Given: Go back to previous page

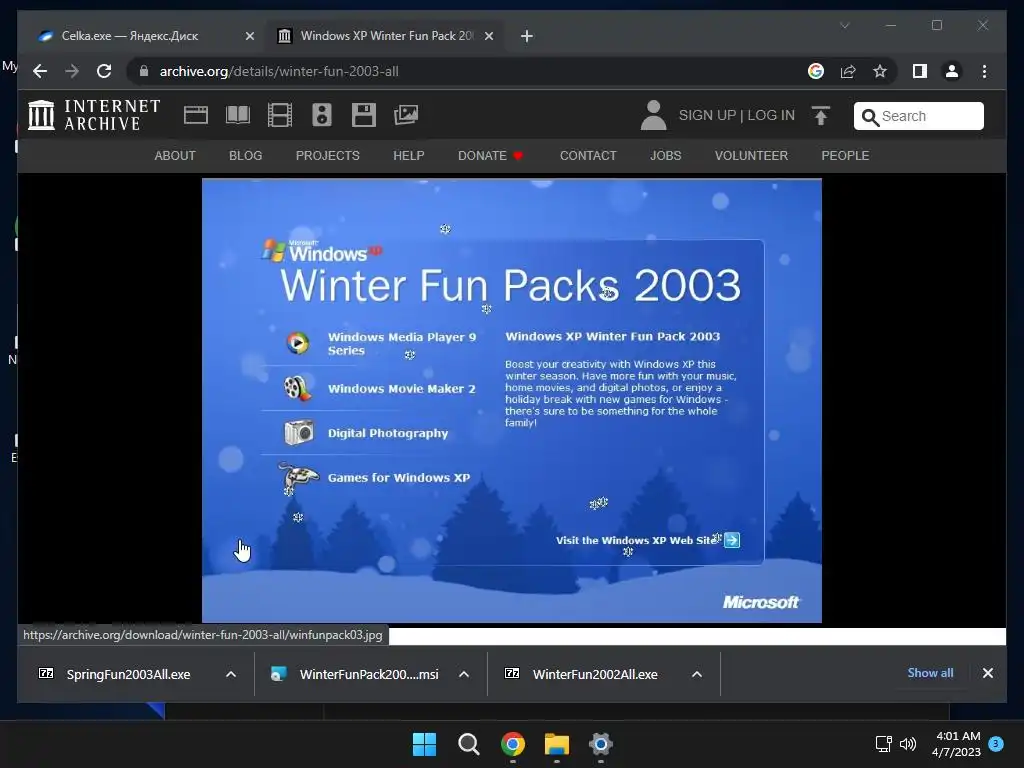Looking at the screenshot, I should coord(40,71).
